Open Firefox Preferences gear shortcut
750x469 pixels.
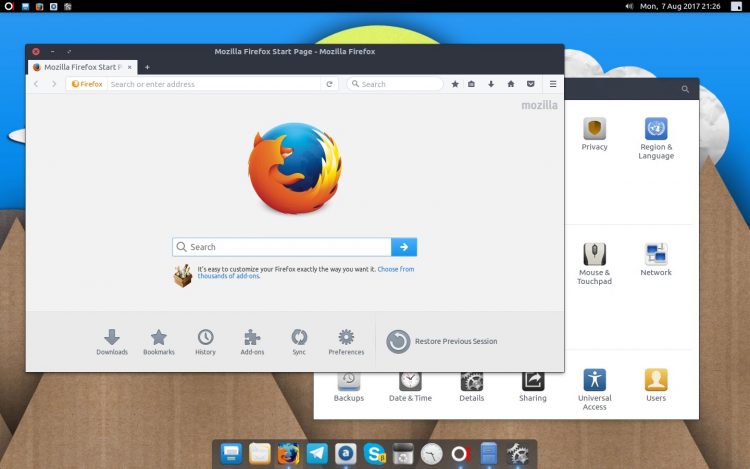click(346, 340)
